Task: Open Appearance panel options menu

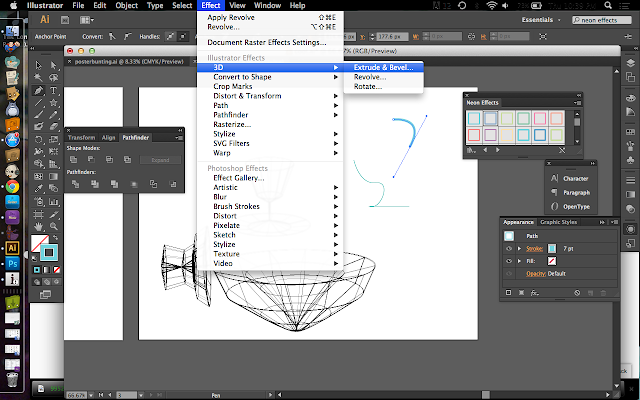Action: [614, 222]
